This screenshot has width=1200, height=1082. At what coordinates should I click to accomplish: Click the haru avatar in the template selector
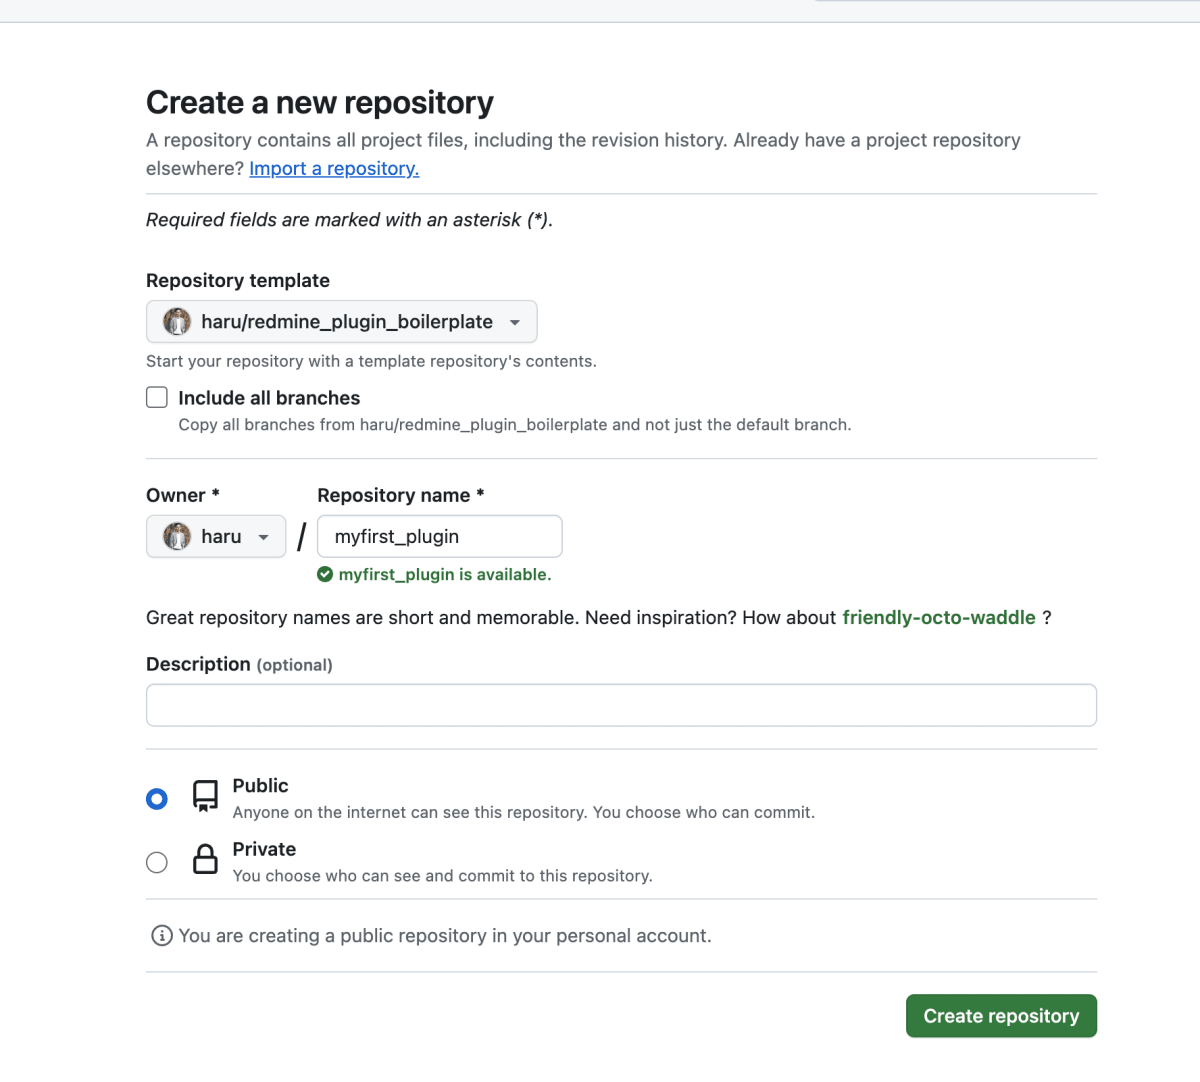(177, 321)
